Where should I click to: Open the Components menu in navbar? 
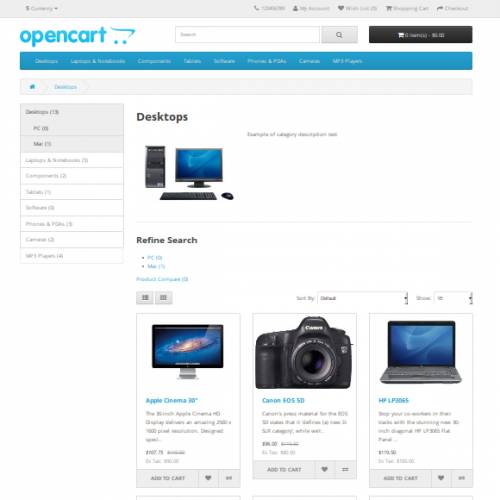[154, 61]
